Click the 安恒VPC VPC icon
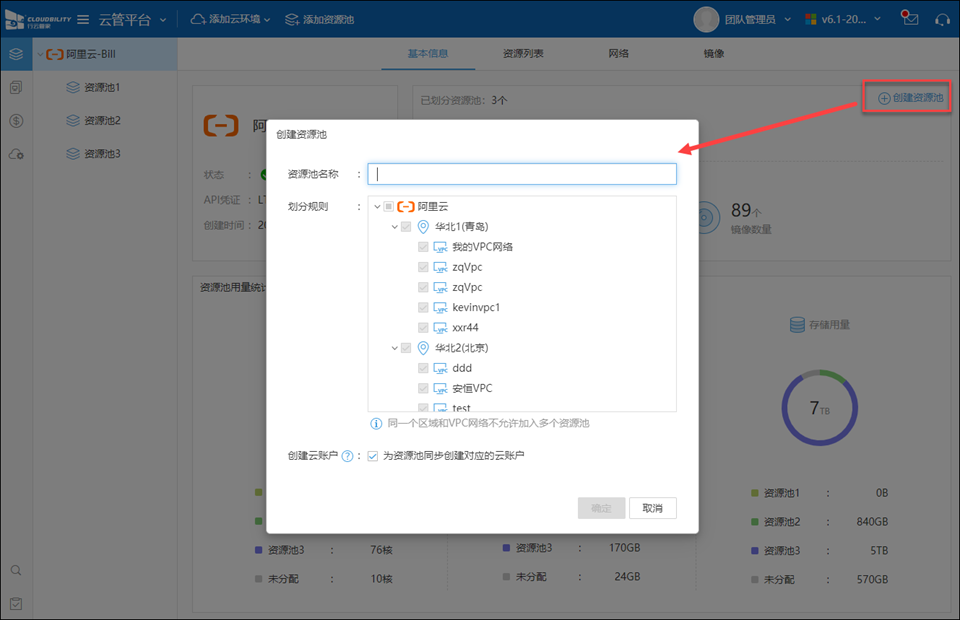 [440, 388]
